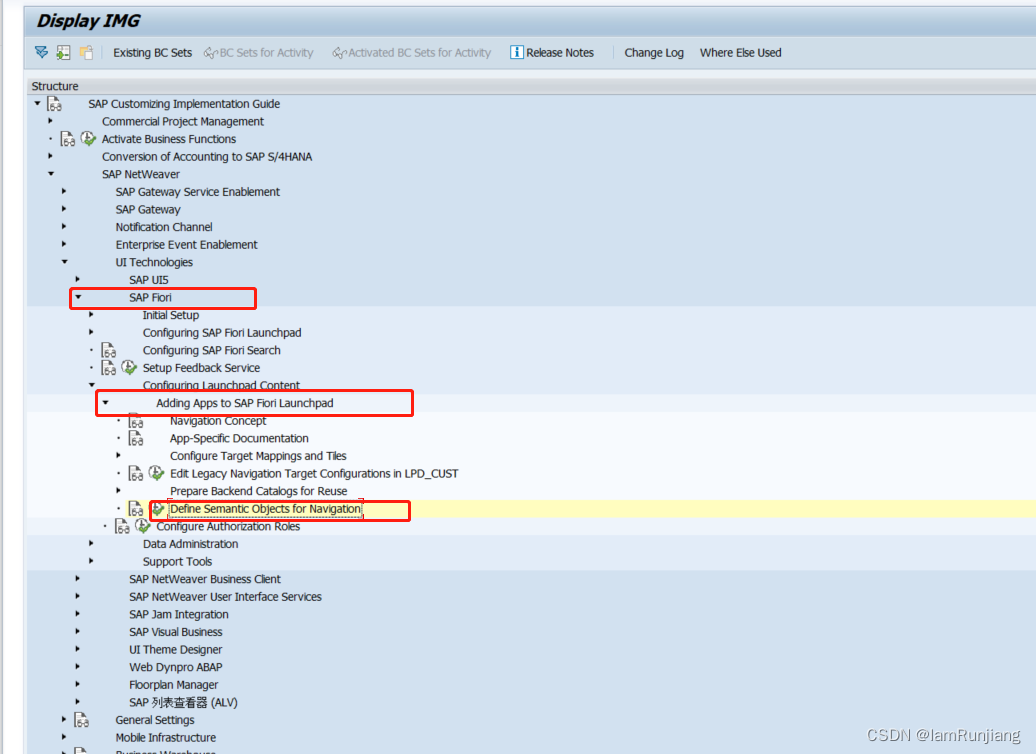Execute the Define Semantic Objects for Navigation activity
The height and width of the screenshot is (754, 1036).
(x=157, y=509)
